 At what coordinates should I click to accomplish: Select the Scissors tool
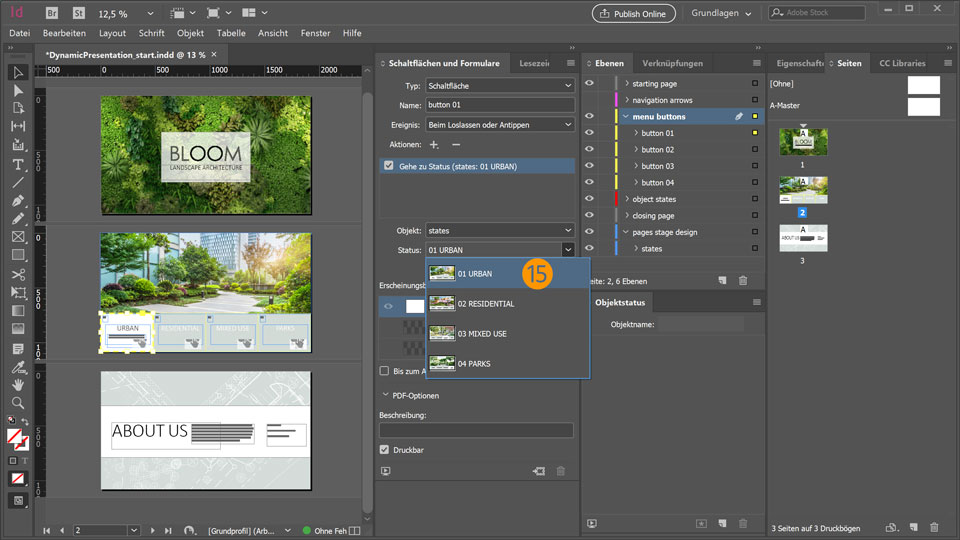pyautogui.click(x=18, y=274)
